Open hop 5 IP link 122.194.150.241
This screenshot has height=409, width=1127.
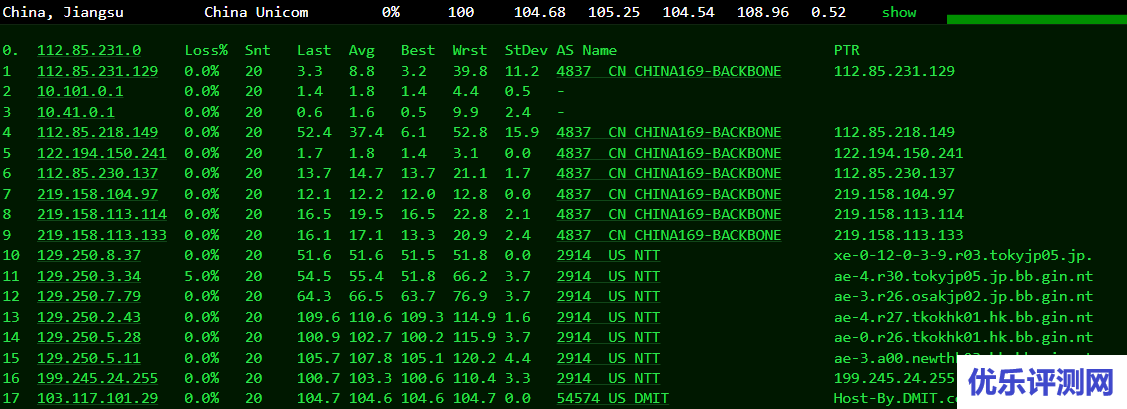pyautogui.click(x=102, y=153)
